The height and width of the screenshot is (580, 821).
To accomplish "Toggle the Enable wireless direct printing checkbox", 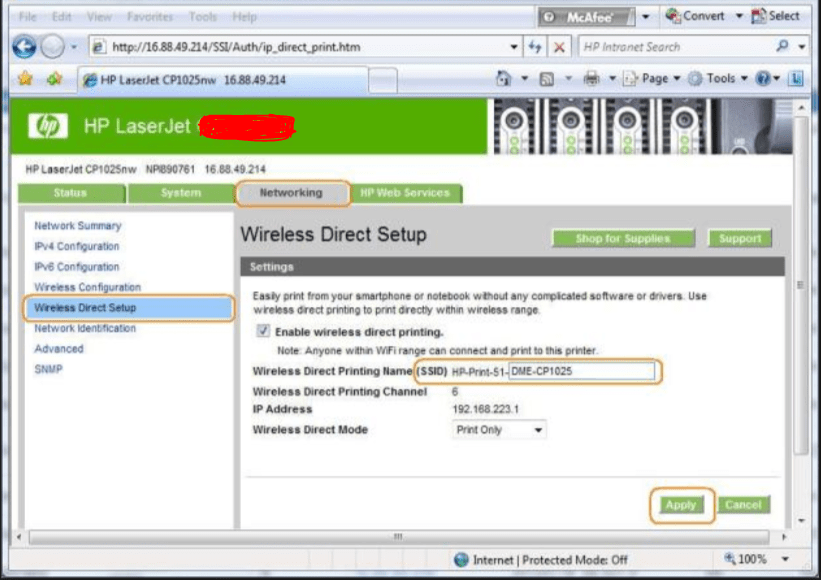I will point(263,331).
